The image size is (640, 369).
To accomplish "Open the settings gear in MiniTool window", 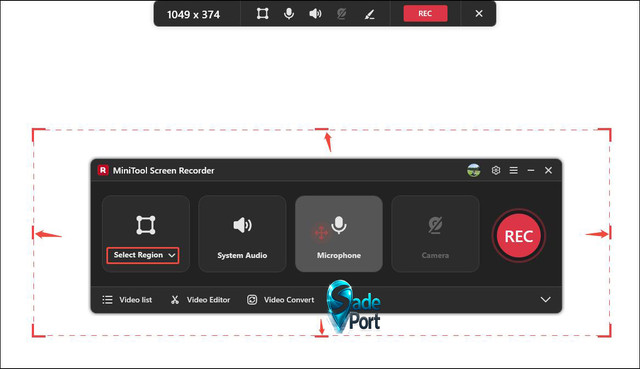I will click(496, 170).
